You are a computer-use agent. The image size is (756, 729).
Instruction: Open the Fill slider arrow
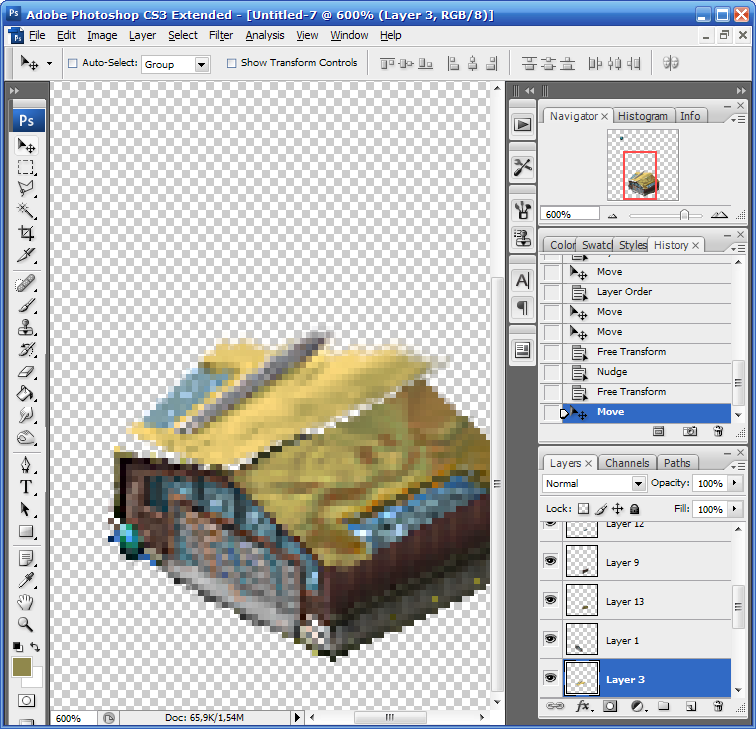[735, 509]
